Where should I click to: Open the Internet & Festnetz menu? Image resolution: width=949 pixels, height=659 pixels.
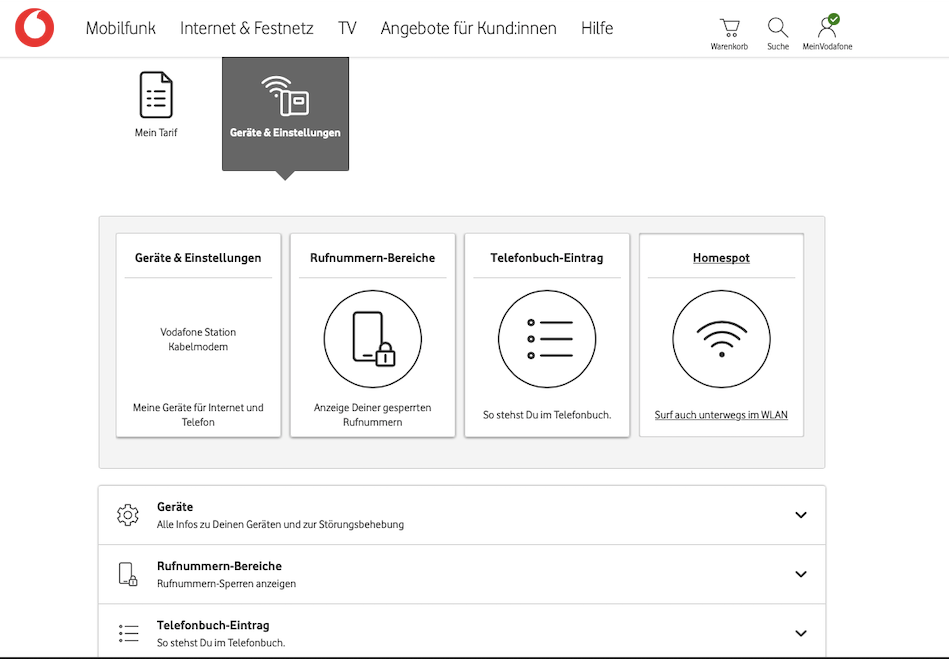pyautogui.click(x=247, y=28)
